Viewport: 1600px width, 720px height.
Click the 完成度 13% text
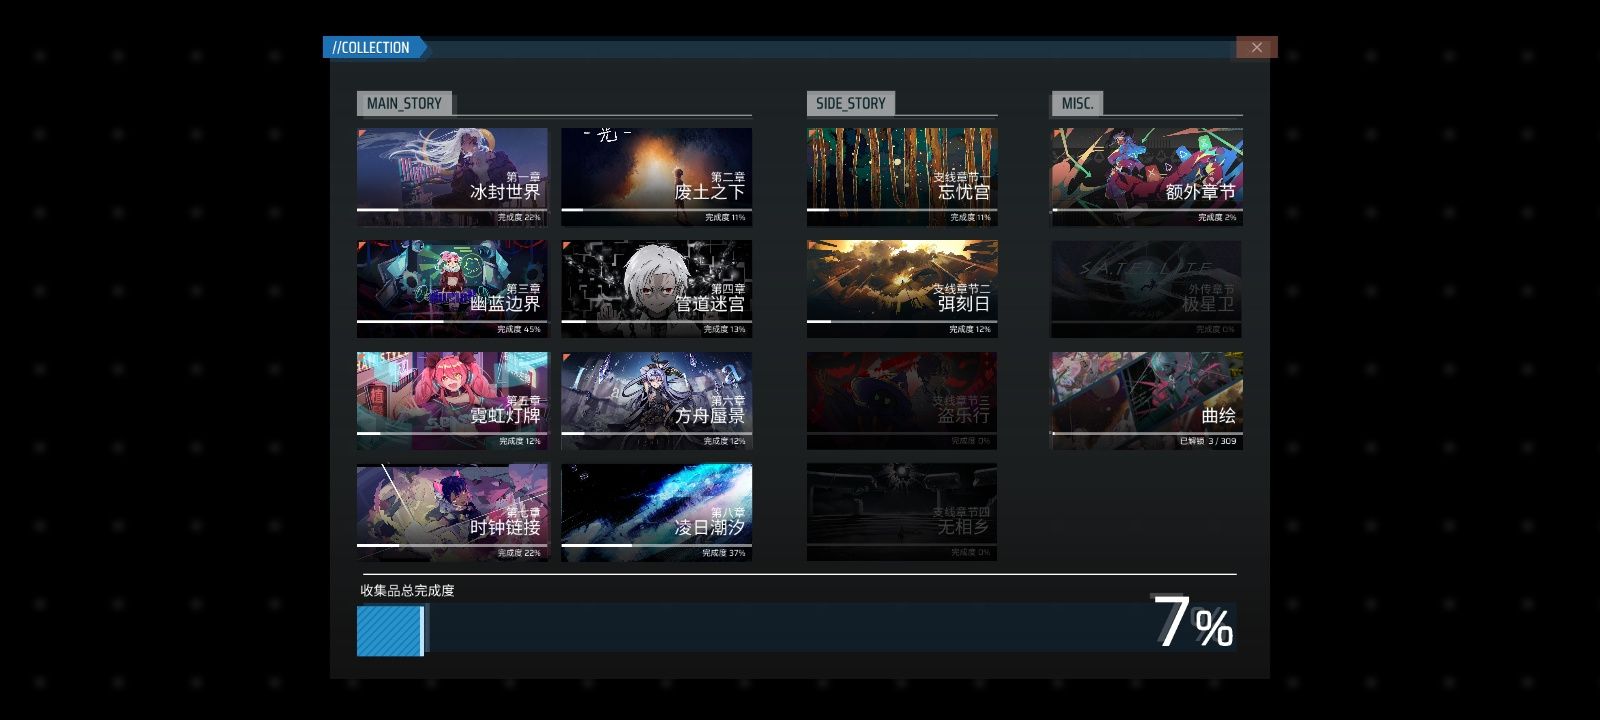click(x=724, y=329)
